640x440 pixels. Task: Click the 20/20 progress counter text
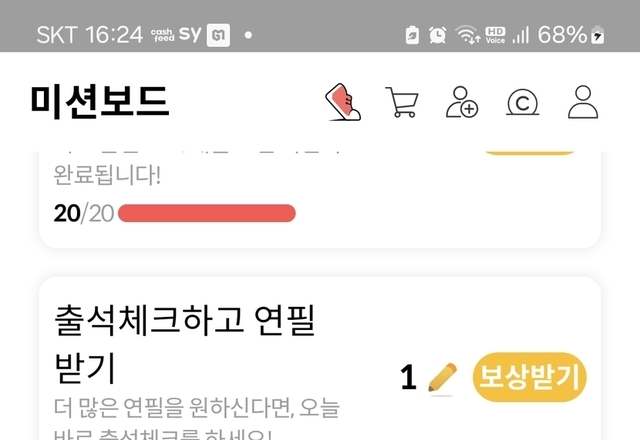coord(84,213)
